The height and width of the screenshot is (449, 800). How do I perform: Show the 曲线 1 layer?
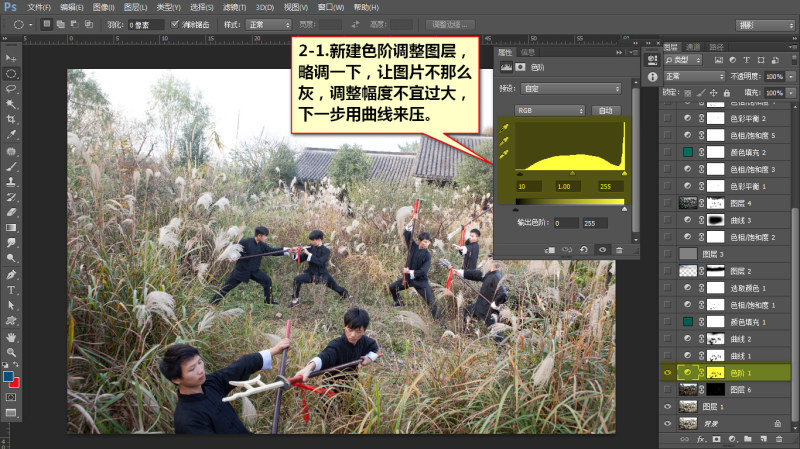[667, 356]
